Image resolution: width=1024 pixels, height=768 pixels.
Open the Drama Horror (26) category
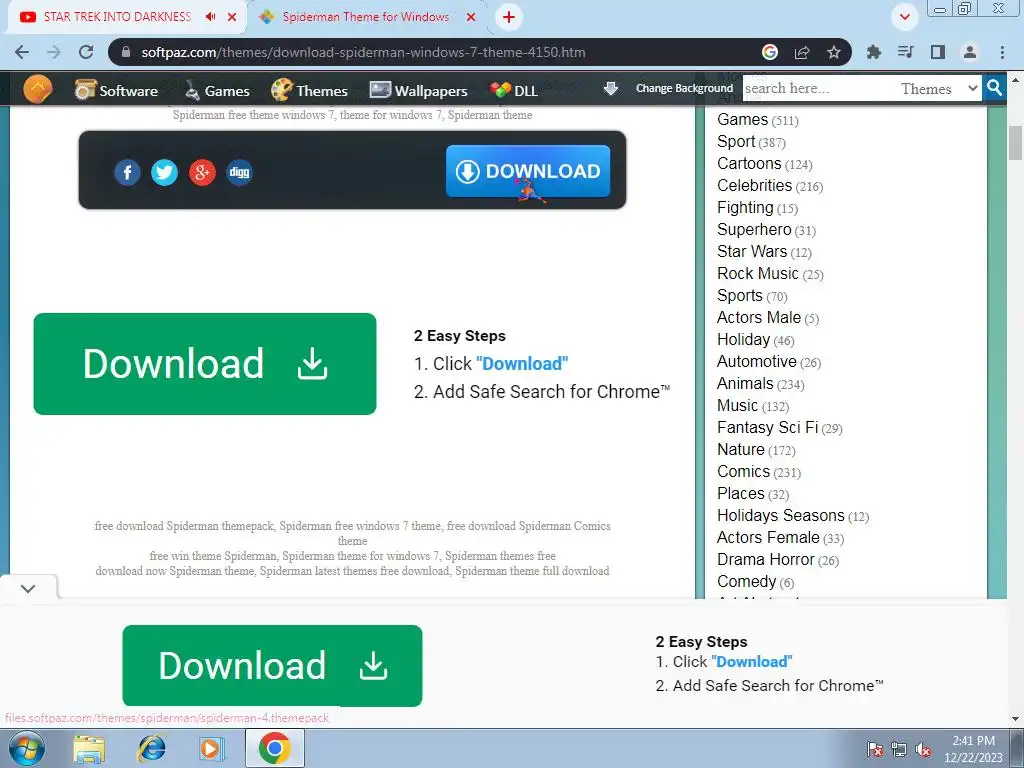[778, 560]
